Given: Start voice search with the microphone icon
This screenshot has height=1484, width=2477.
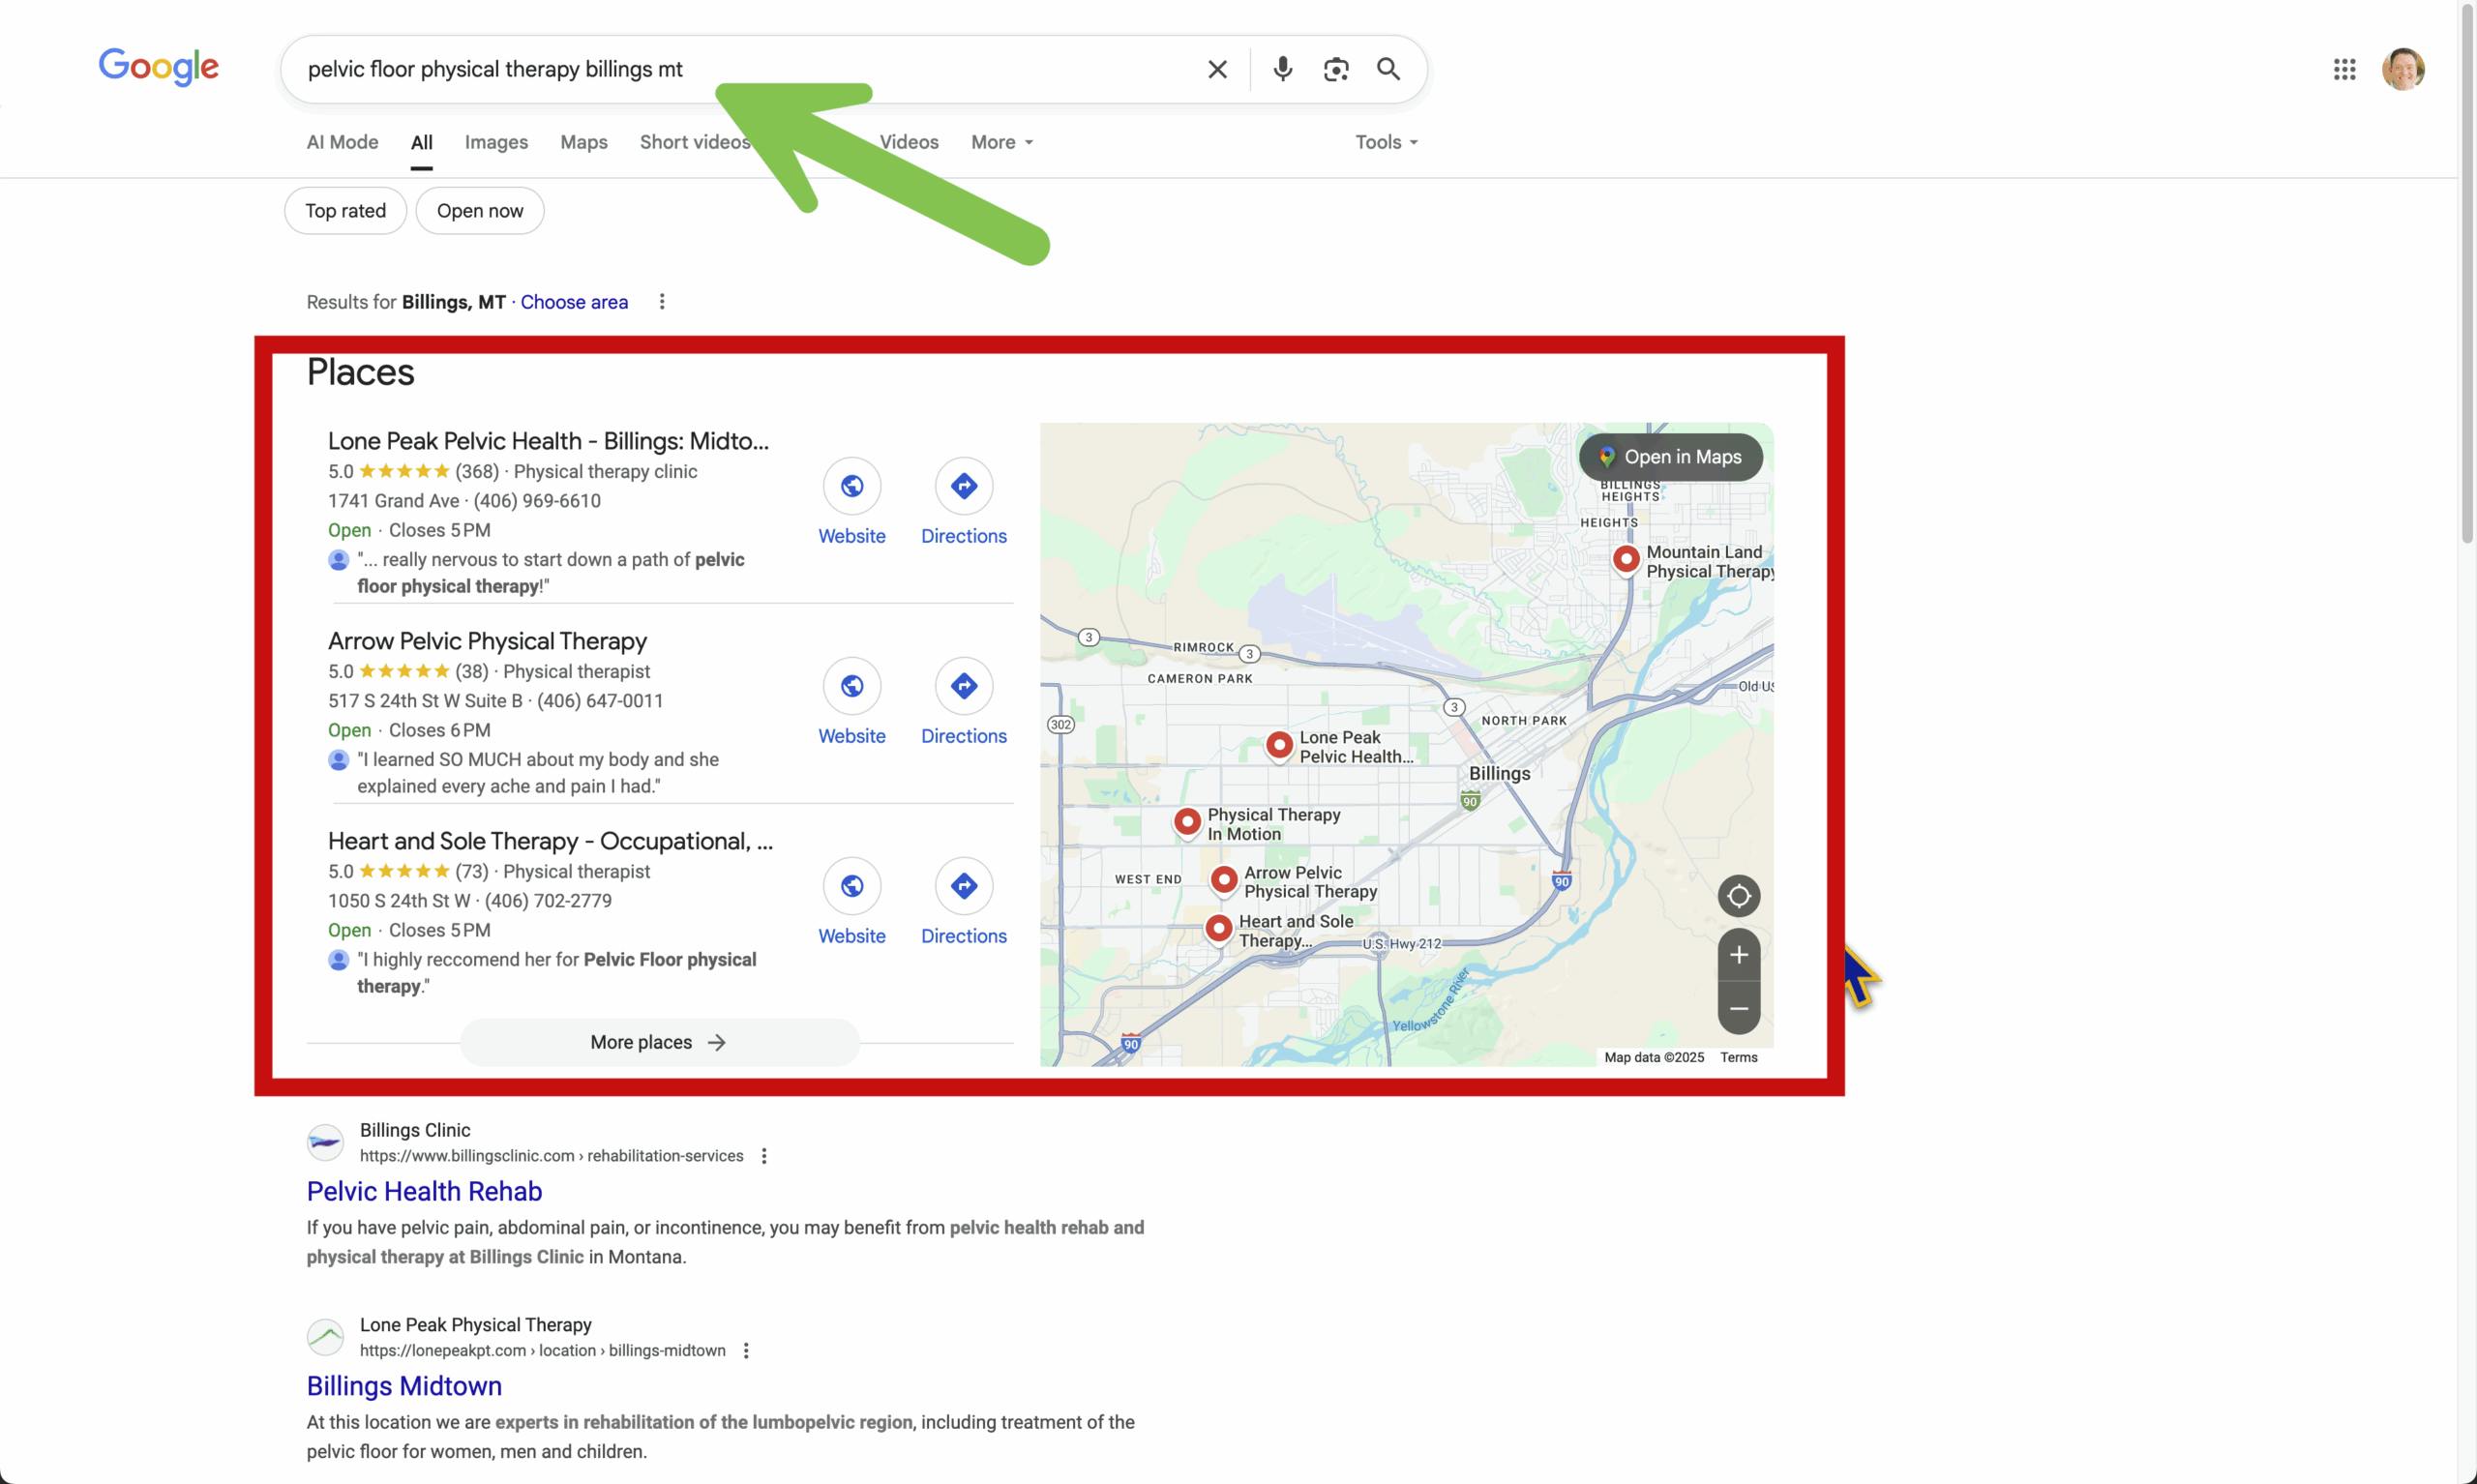Looking at the screenshot, I should (x=1282, y=69).
